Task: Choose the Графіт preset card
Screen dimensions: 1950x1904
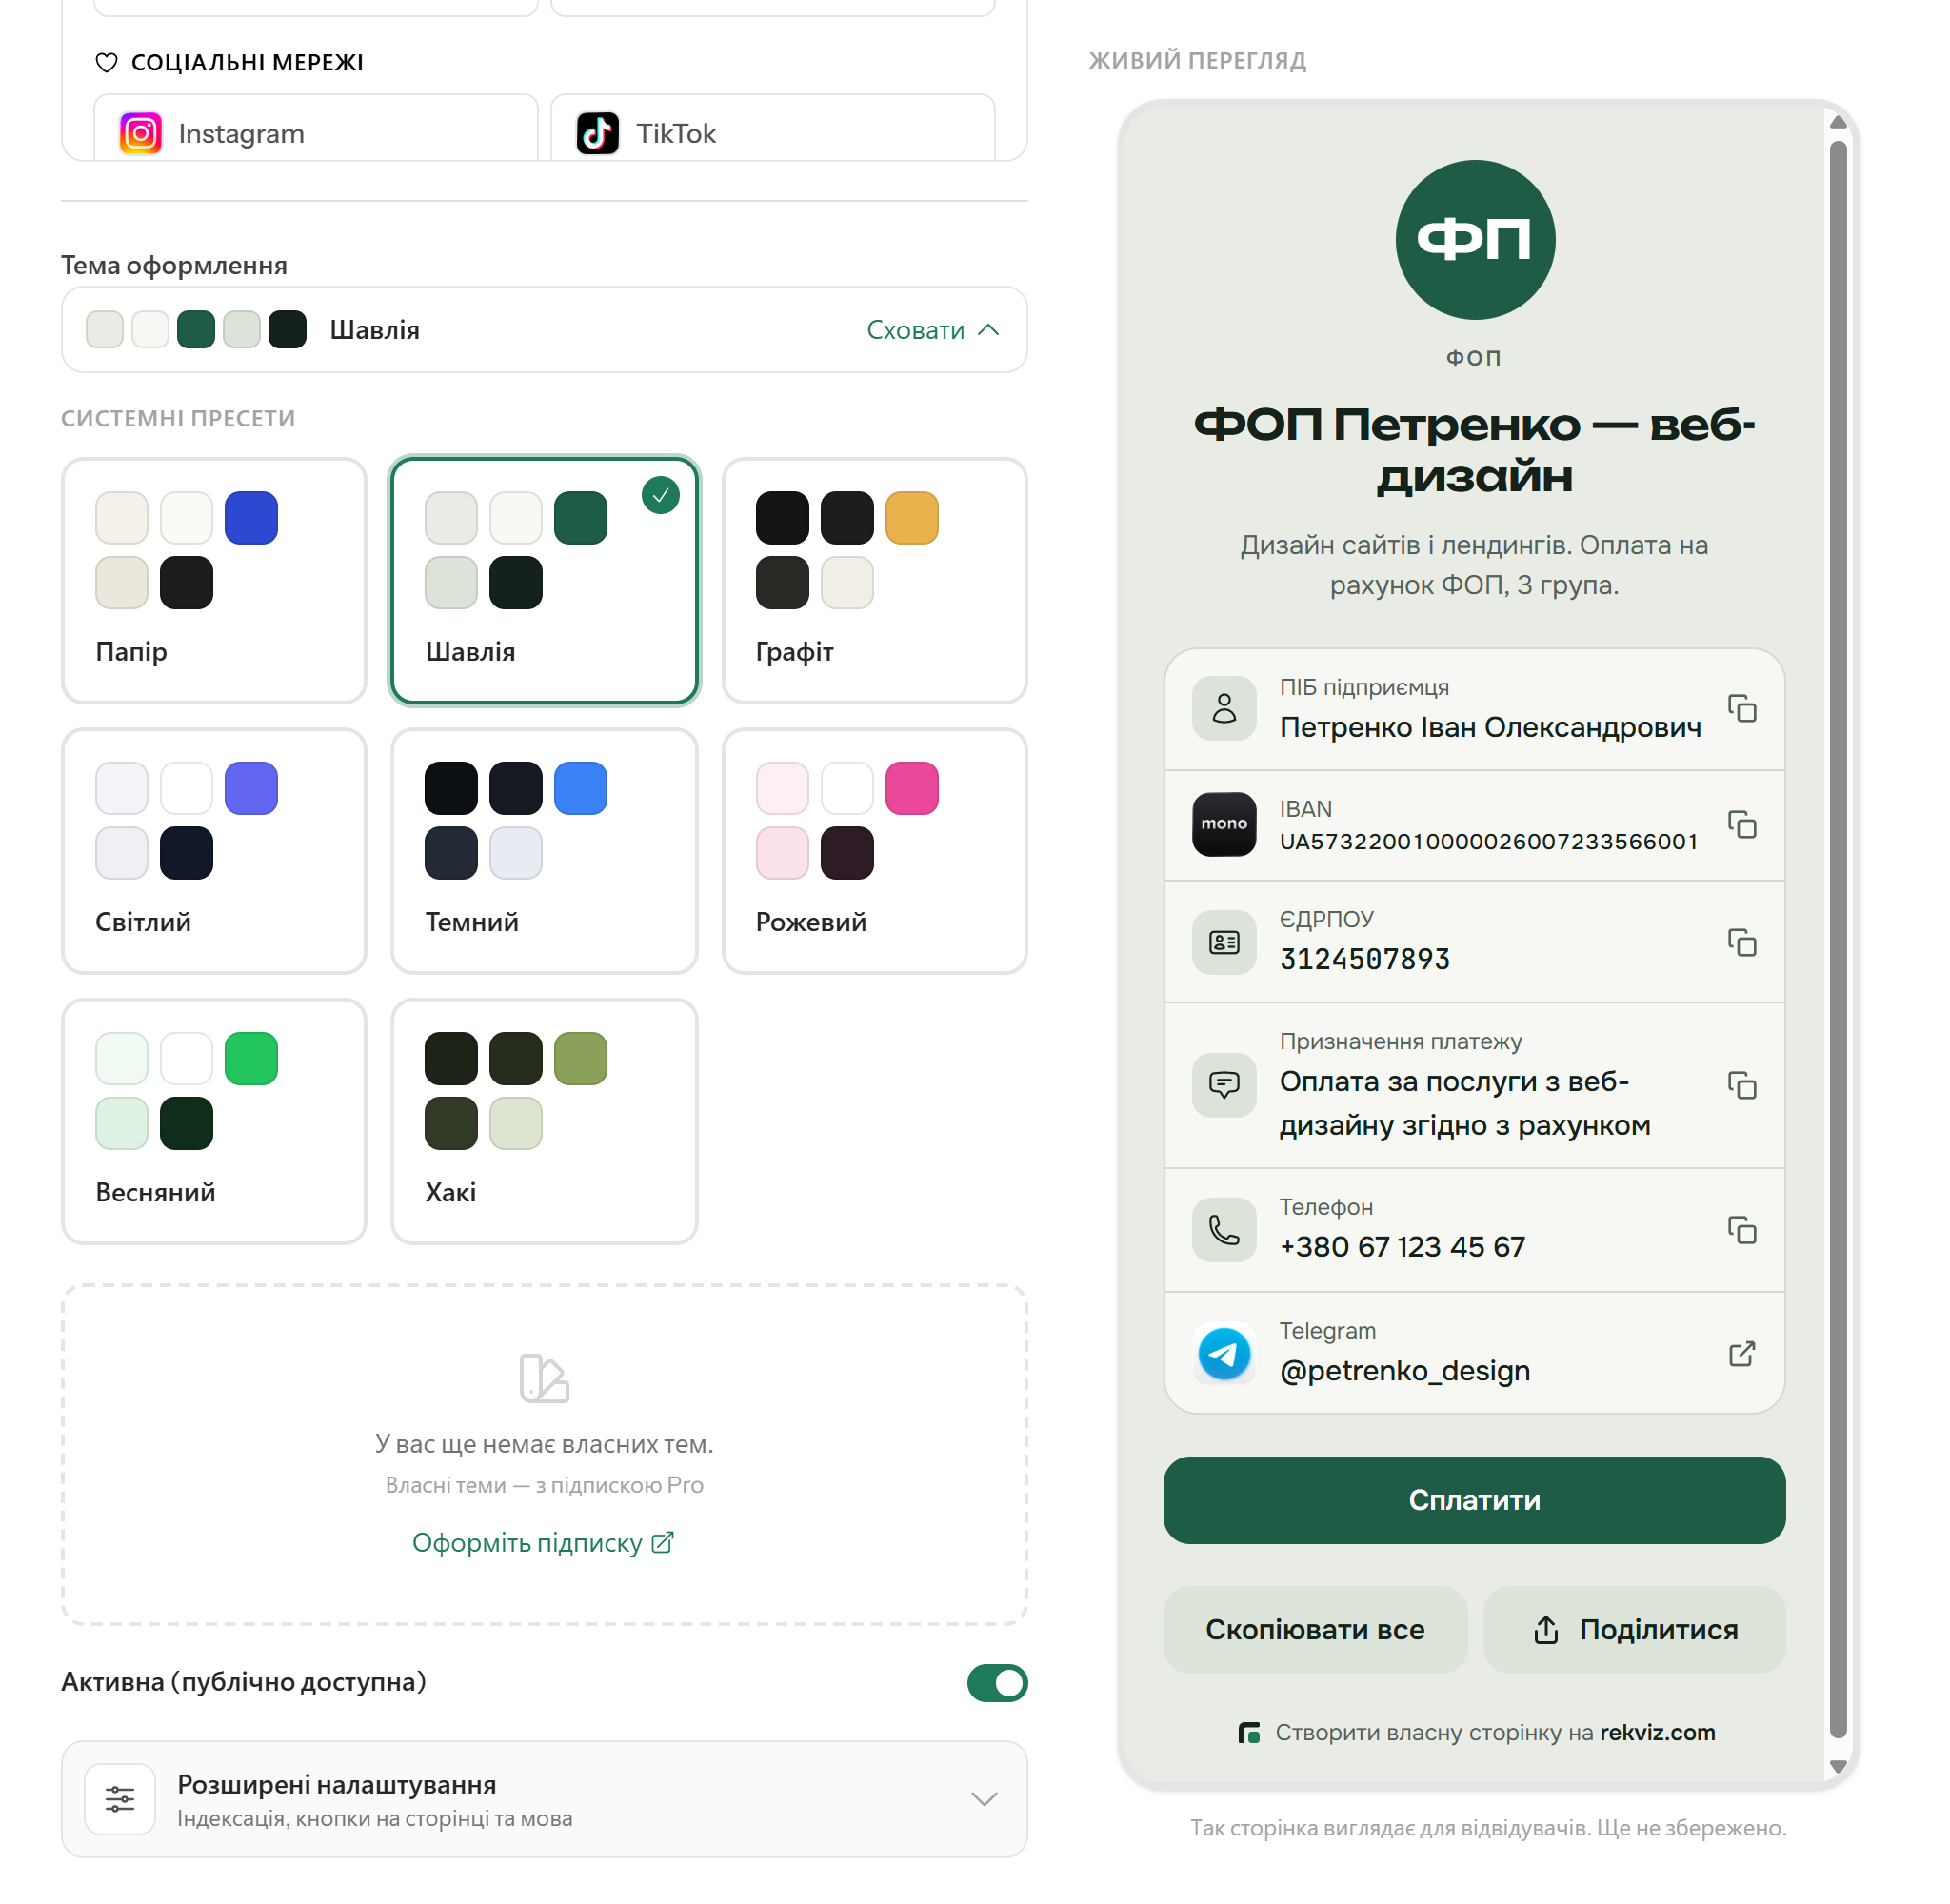Action: pyautogui.click(x=874, y=580)
